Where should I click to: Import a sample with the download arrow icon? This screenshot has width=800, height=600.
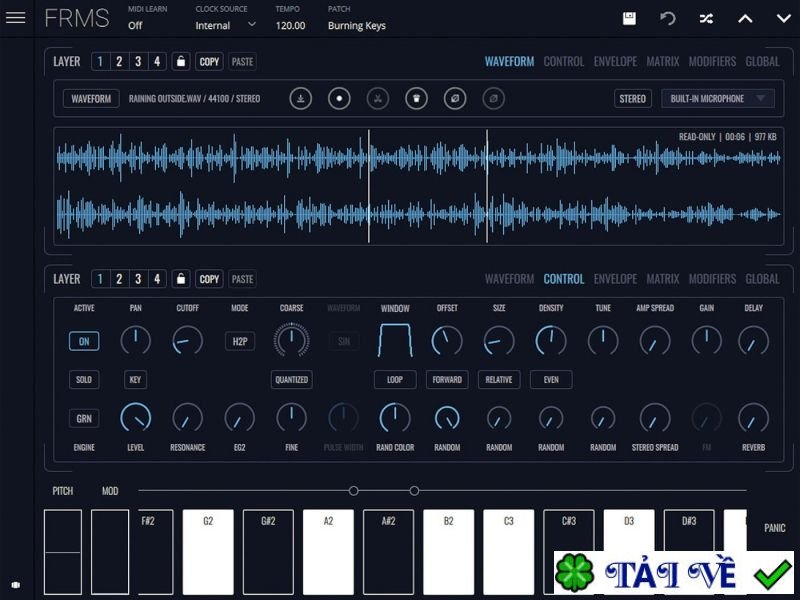[301, 99]
